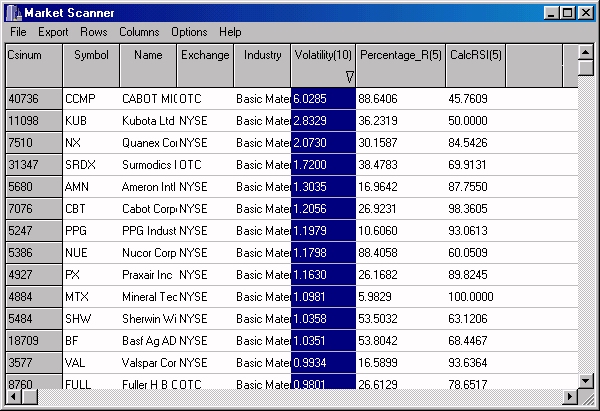Click the Name column header
Screen dimensions: 600x411
pyautogui.click(x=148, y=65)
